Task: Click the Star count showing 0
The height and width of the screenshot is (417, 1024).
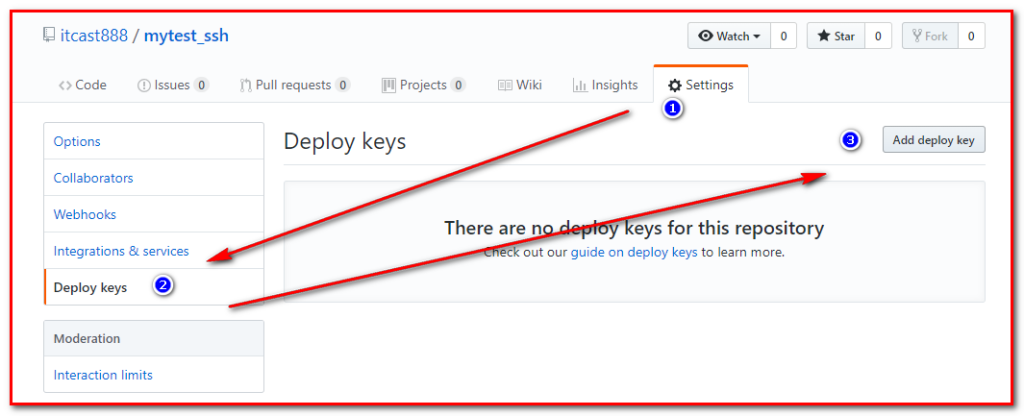Action: click(x=878, y=36)
